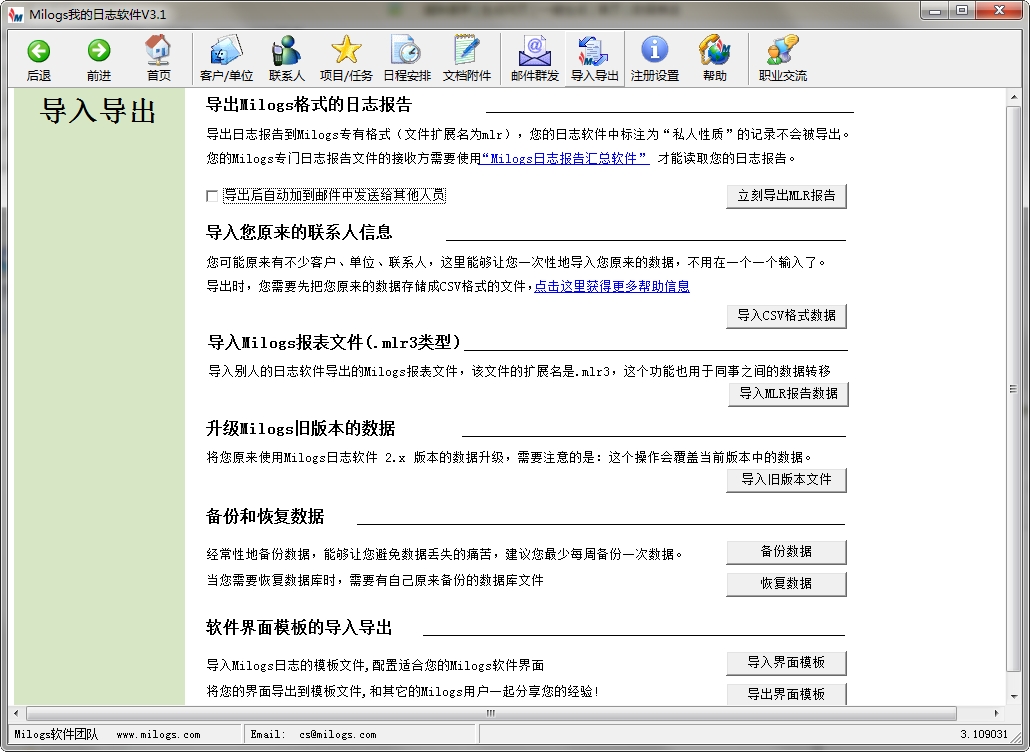Viewport: 1030px width, 752px height.
Task: Click 立刻导出MLR报告 to export report
Action: coord(786,196)
